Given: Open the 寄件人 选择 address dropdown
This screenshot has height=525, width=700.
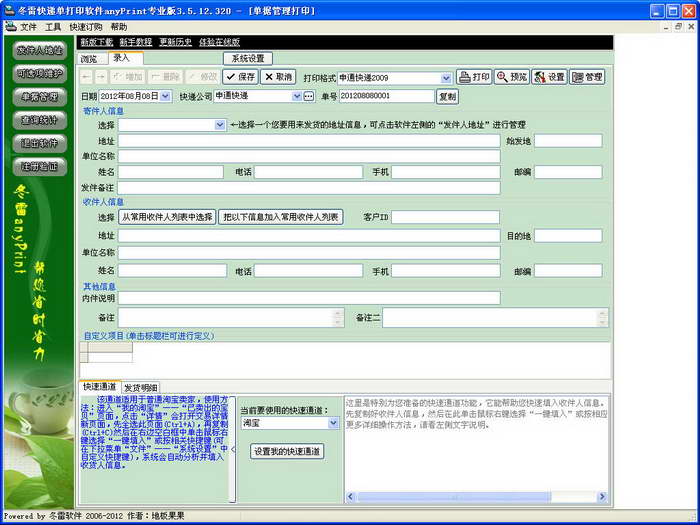Looking at the screenshot, I should tap(220, 125).
